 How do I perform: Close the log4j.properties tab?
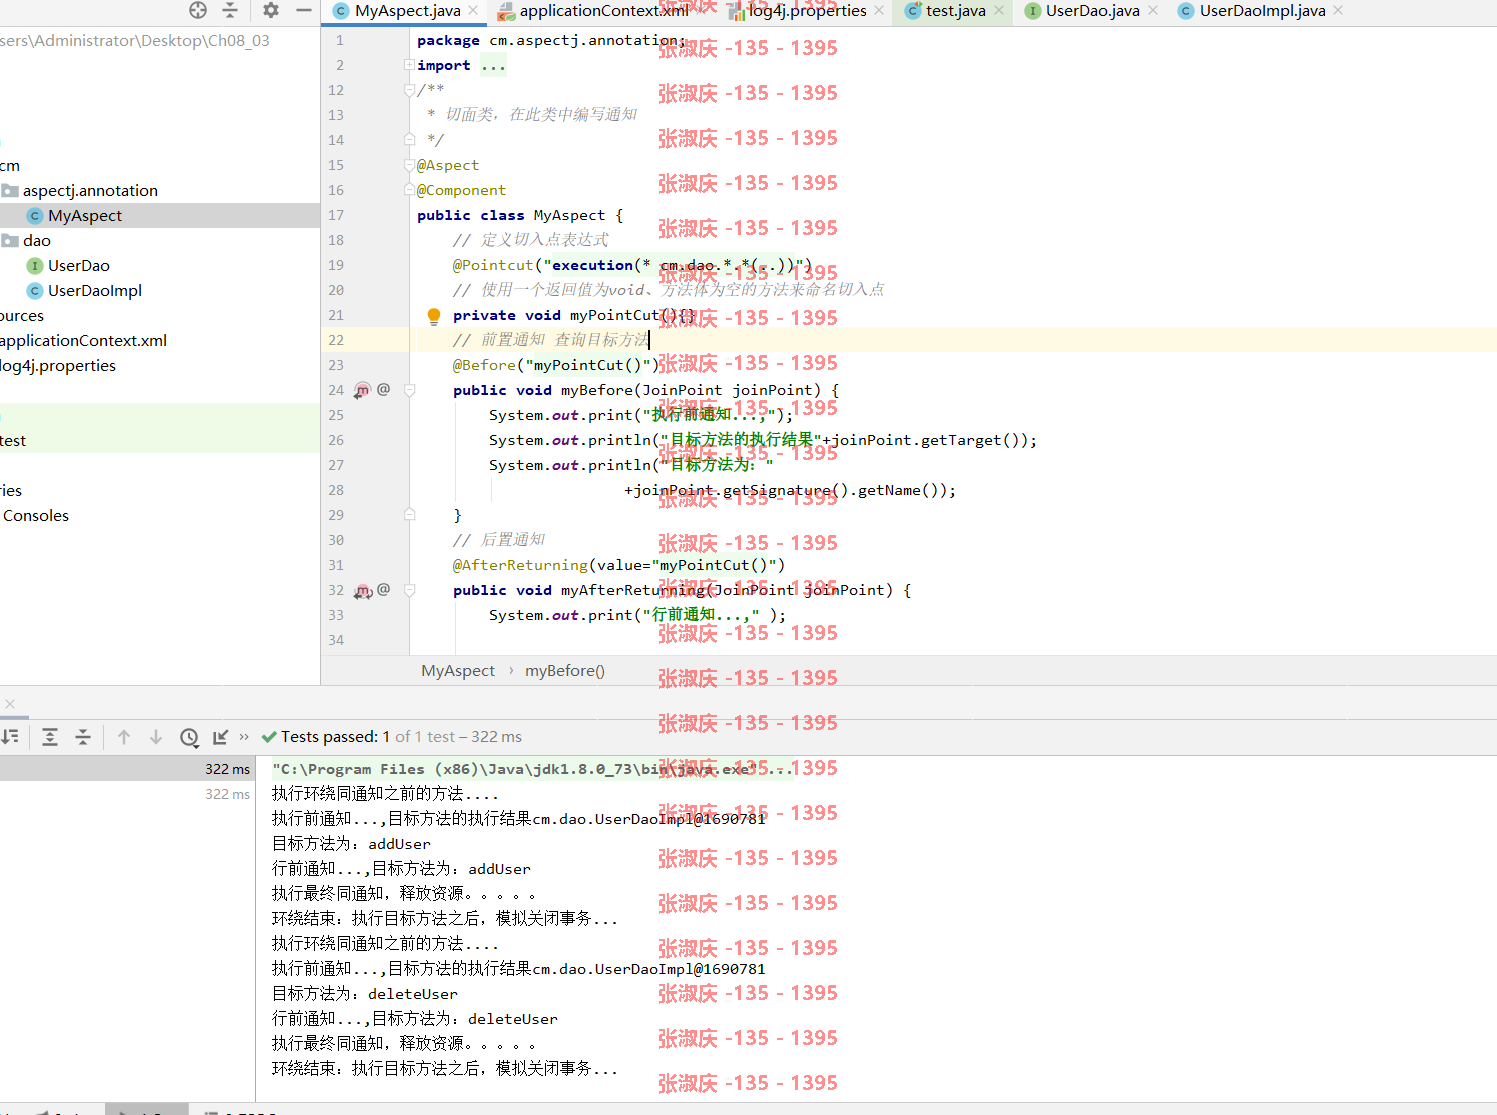coord(879,11)
